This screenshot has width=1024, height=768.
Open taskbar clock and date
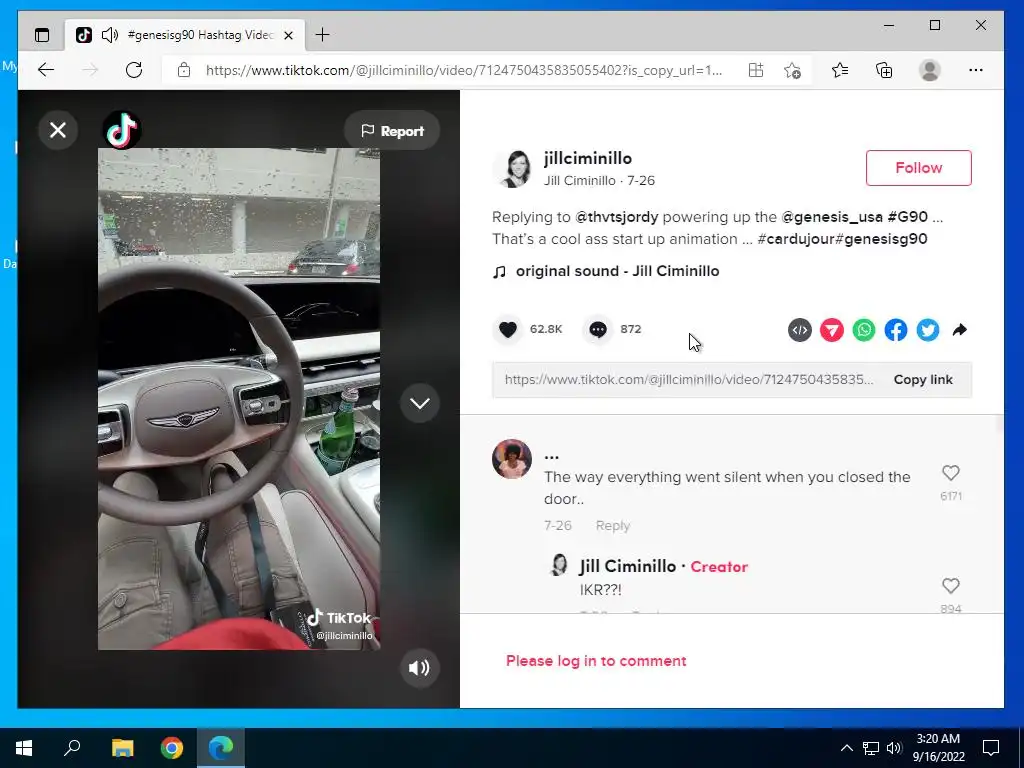(x=938, y=748)
